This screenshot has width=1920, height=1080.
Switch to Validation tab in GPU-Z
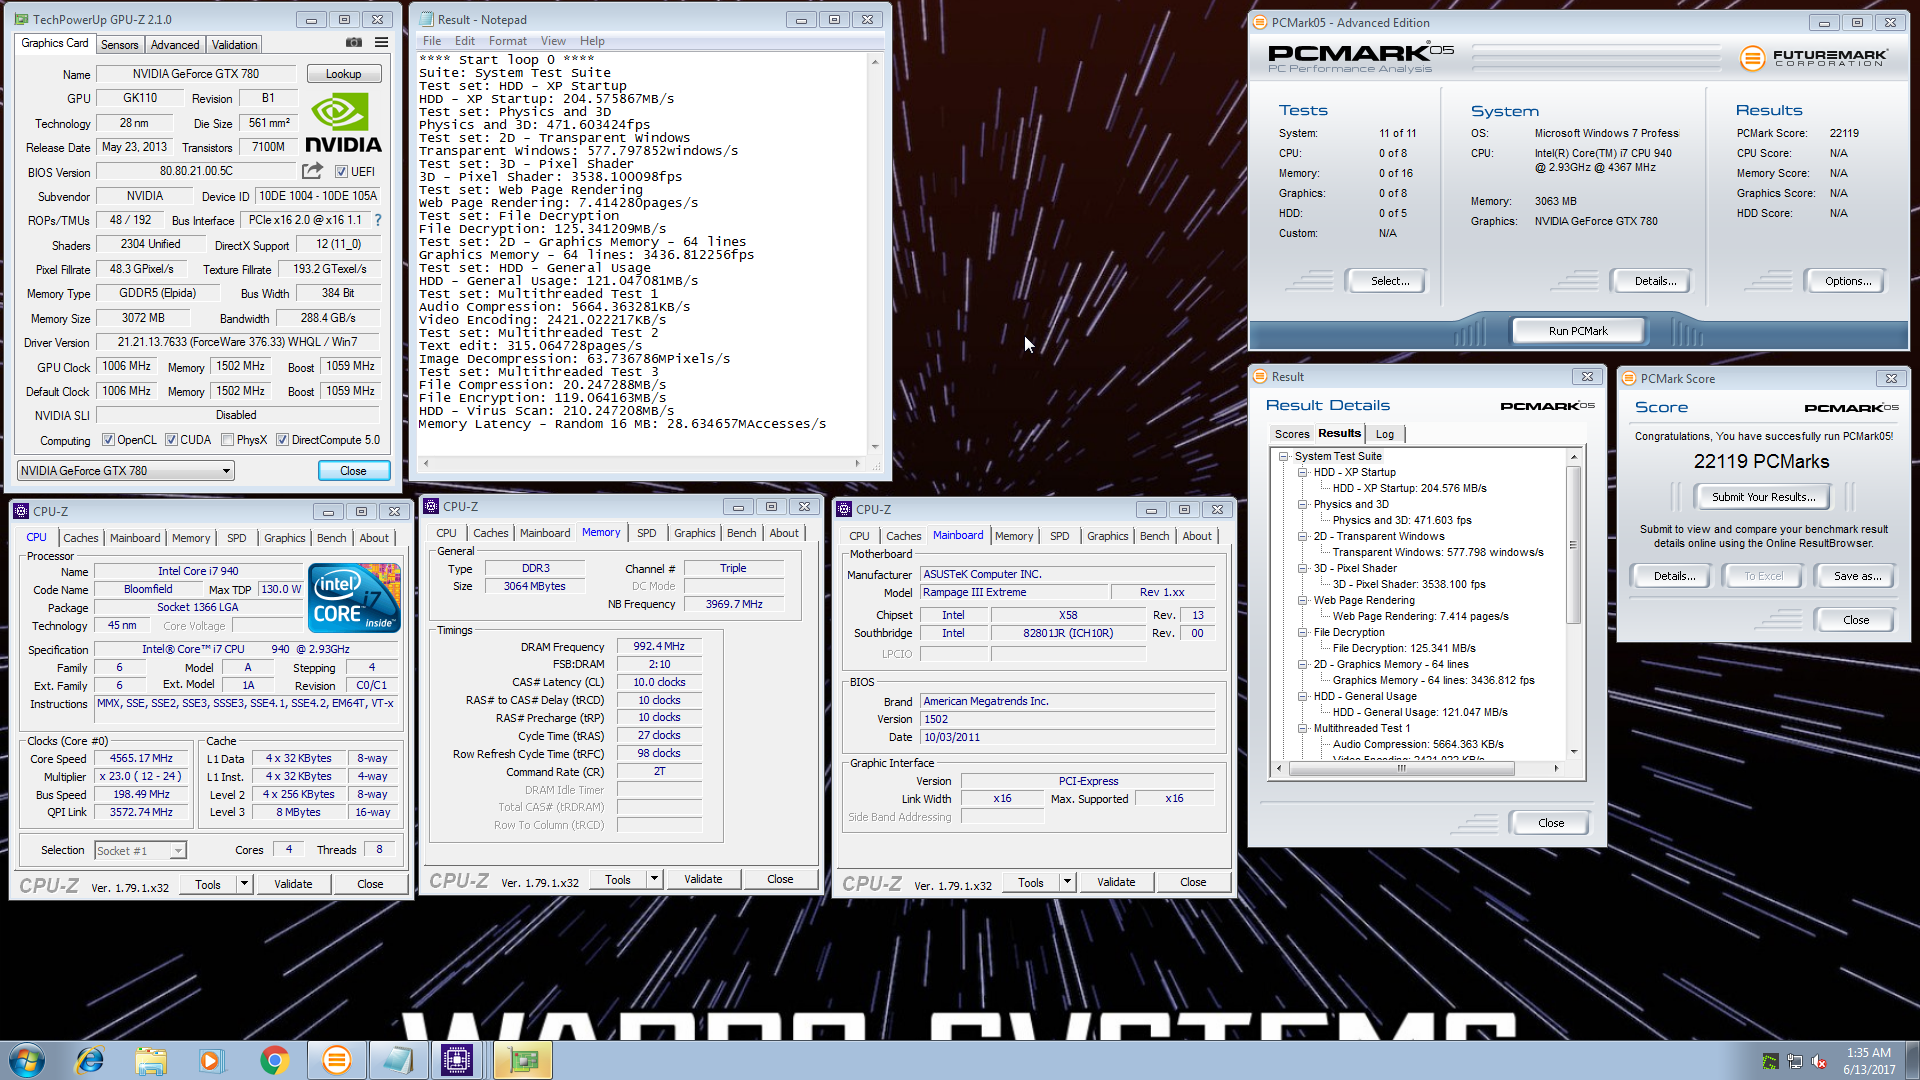[x=235, y=45]
